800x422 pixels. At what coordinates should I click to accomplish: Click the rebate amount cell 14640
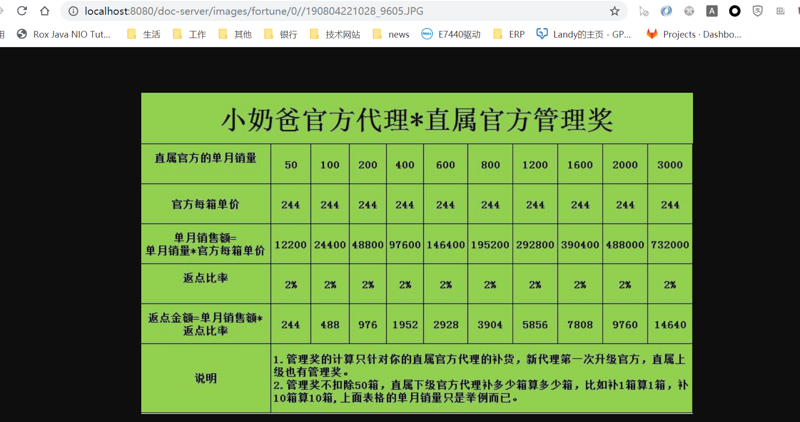[670, 325]
